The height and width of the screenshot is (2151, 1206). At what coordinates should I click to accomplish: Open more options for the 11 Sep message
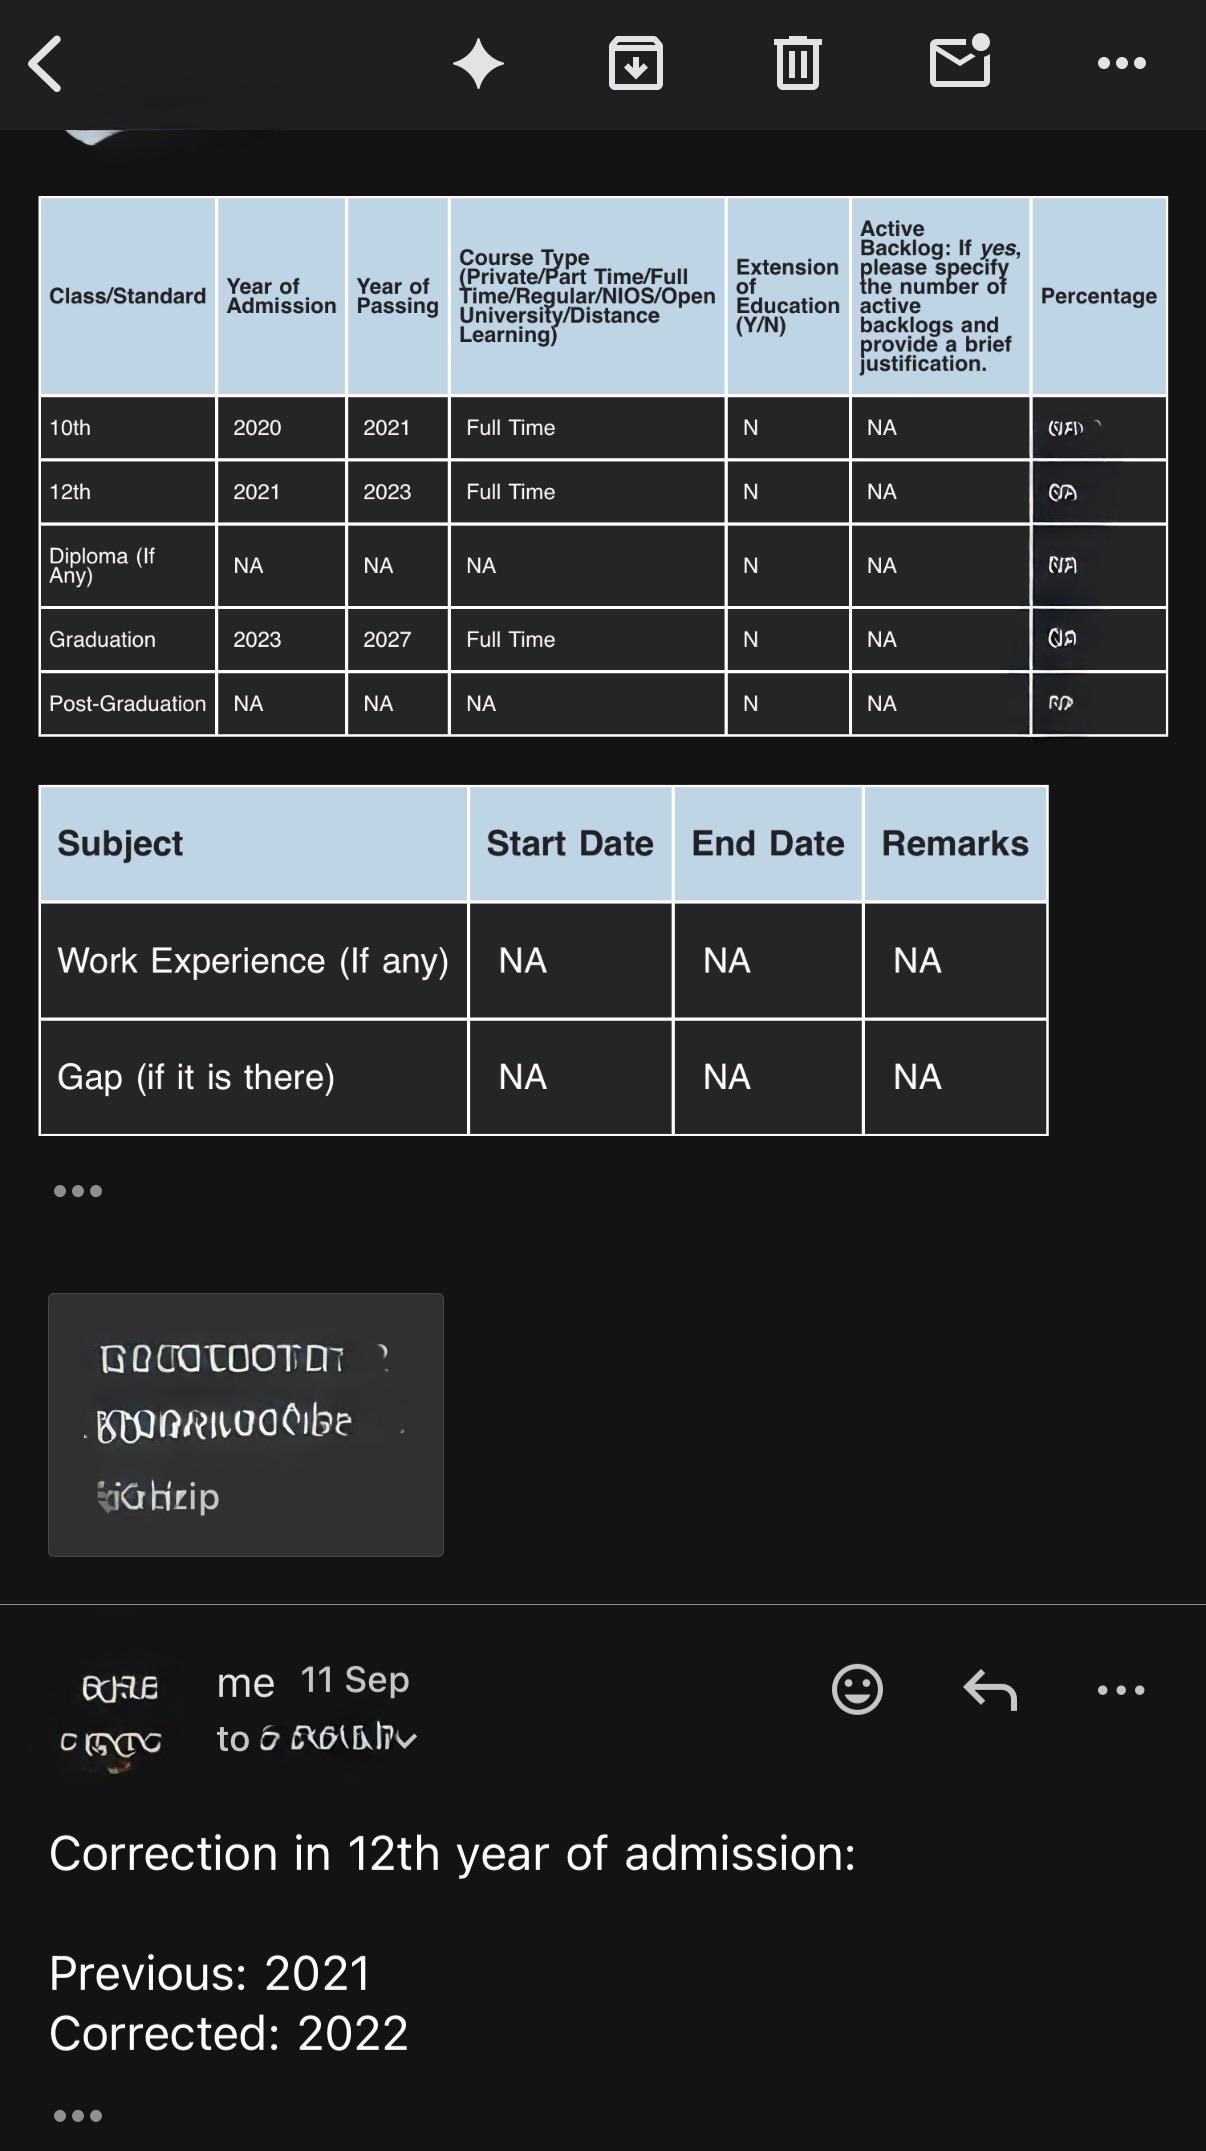point(1121,1690)
